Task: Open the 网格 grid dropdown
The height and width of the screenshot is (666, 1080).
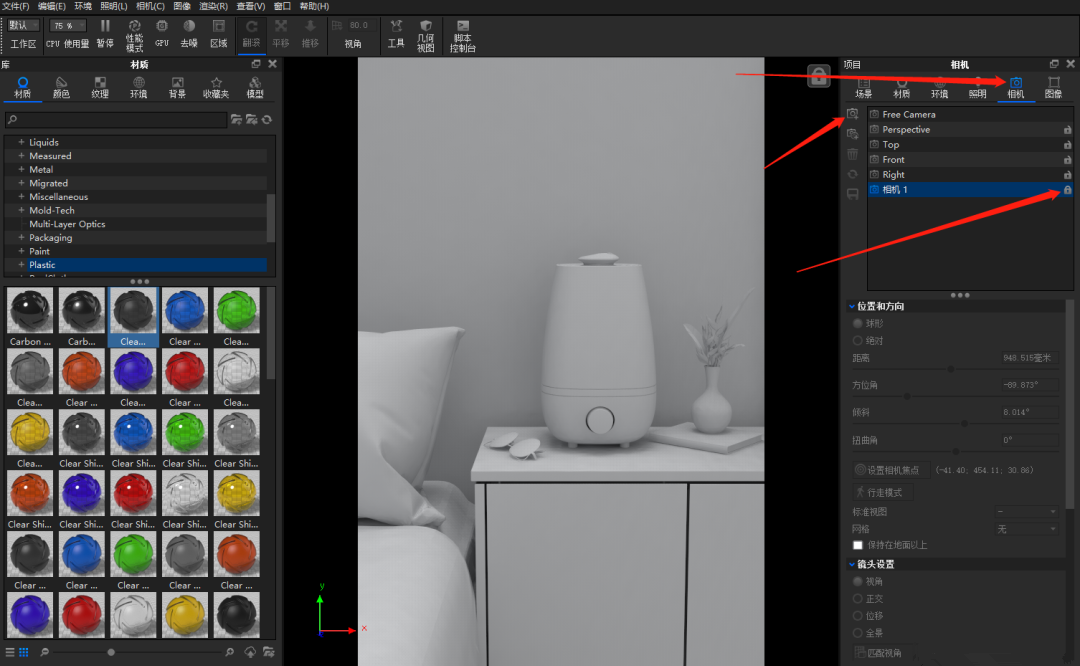Action: (1026, 529)
